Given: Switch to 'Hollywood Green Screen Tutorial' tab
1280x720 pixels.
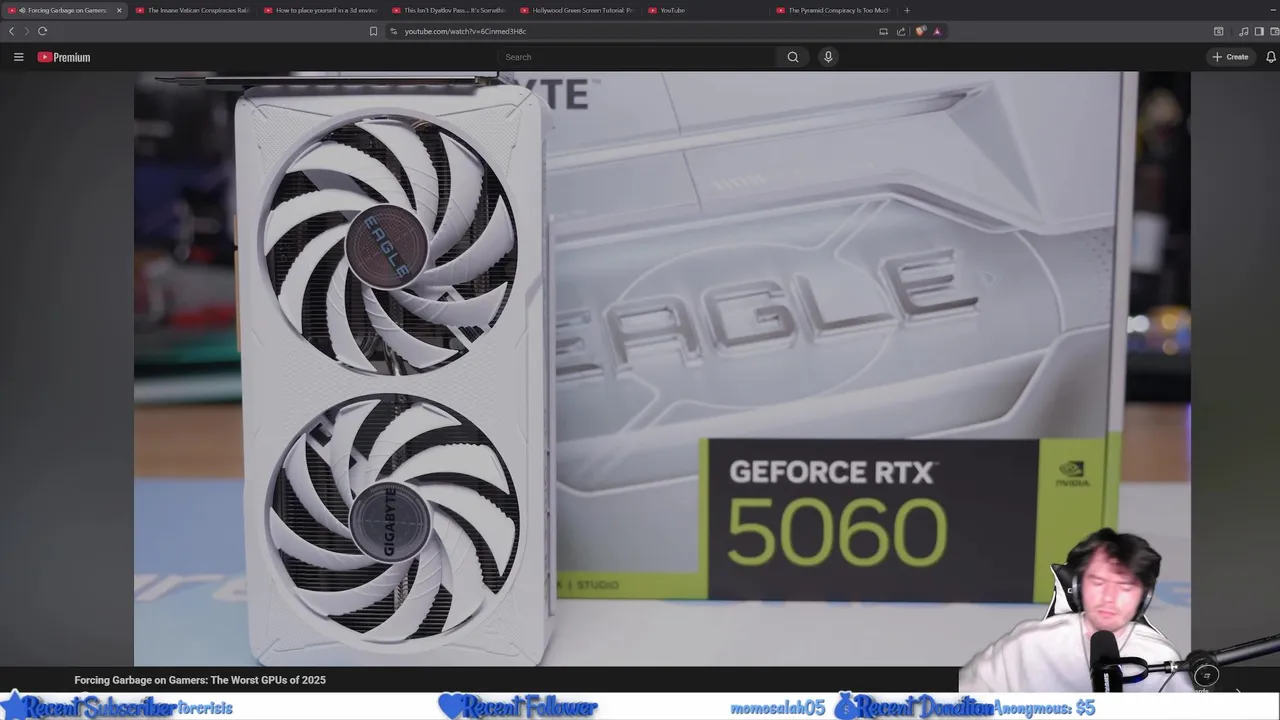Looking at the screenshot, I should (577, 10).
